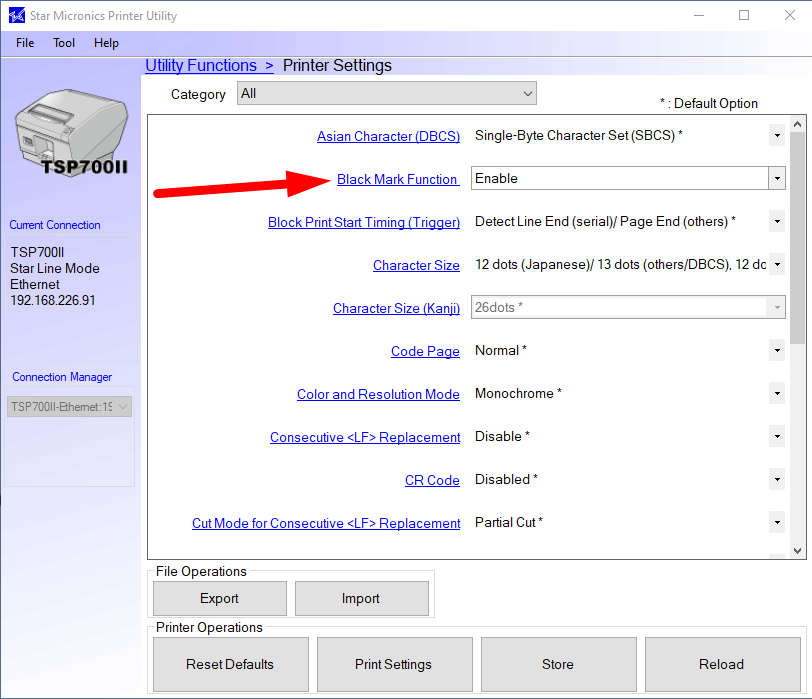Viewport: 812px width, 699px height.
Task: Click the Store button
Action: click(x=558, y=664)
